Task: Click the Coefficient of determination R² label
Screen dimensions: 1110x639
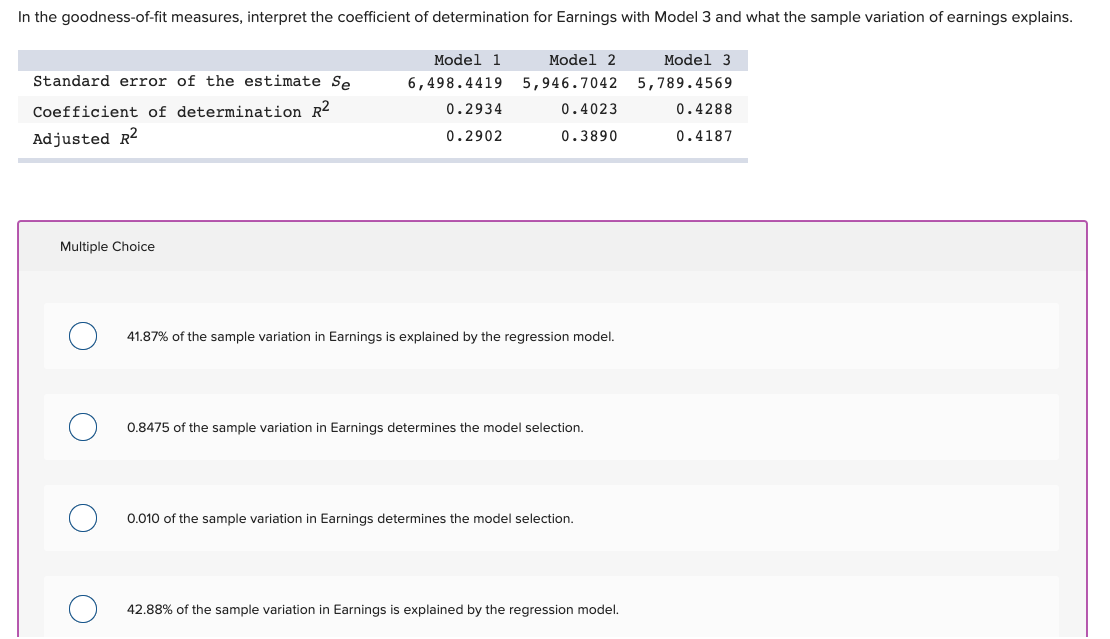Action: 181,109
